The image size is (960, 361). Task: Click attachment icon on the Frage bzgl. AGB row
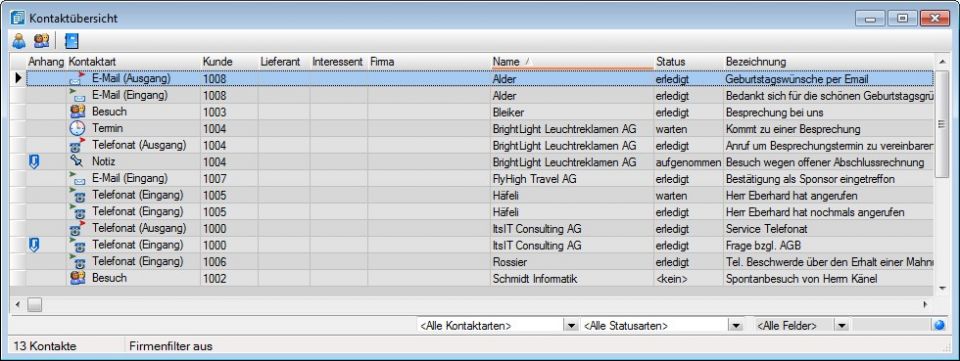(34, 245)
